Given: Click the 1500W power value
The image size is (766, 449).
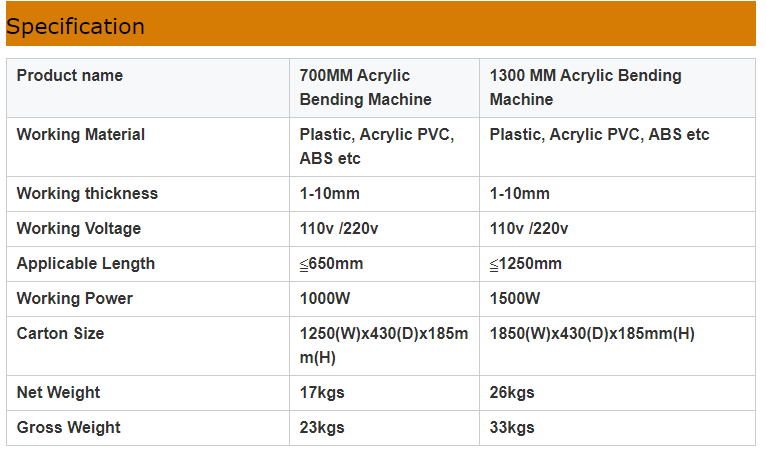Looking at the screenshot, I should pyautogui.click(x=515, y=299).
